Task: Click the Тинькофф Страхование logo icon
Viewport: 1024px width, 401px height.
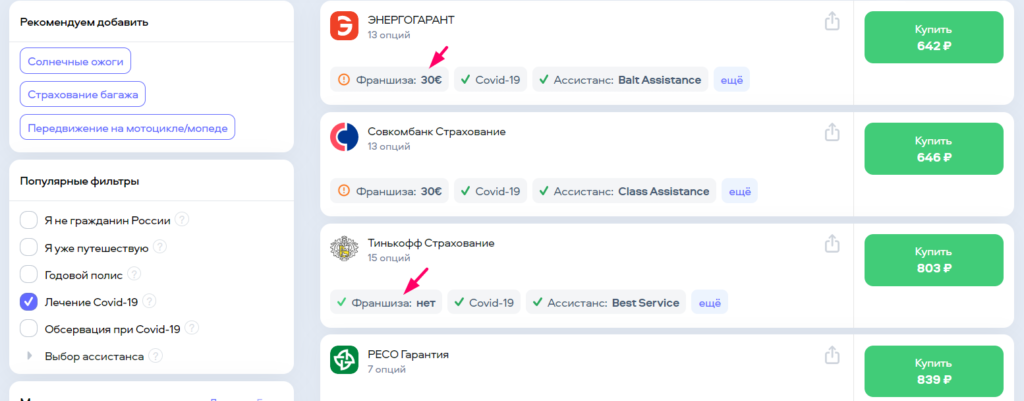Action: tap(344, 250)
